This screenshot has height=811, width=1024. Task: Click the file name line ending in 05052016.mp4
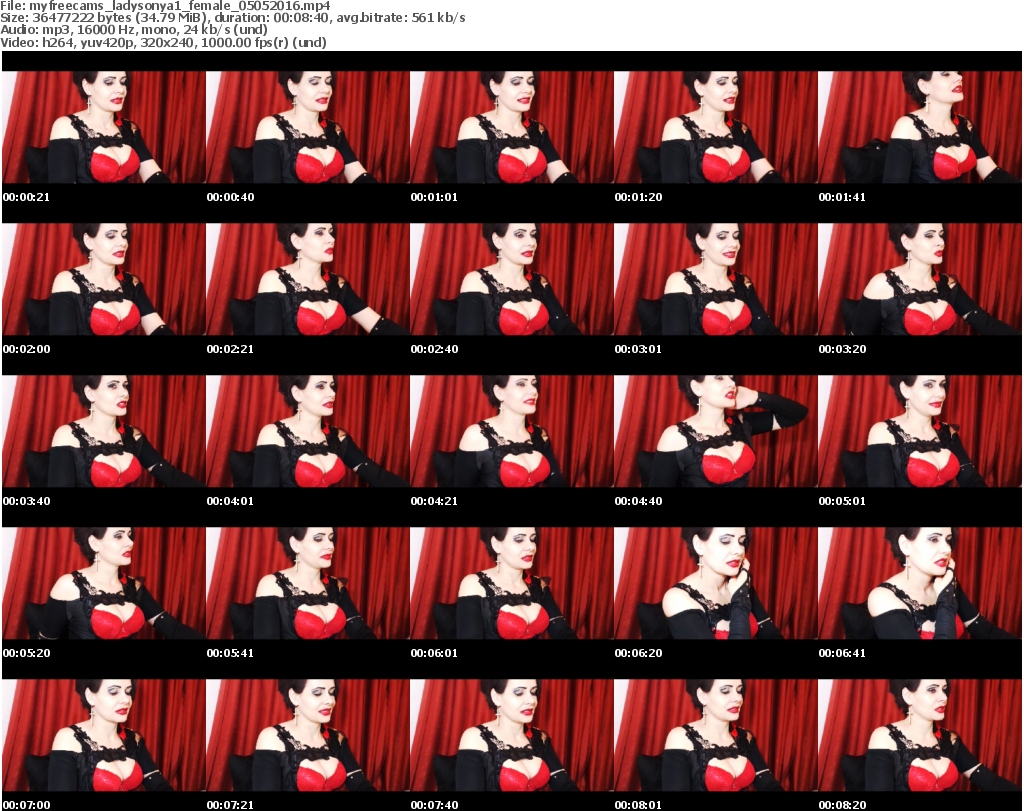pos(165,6)
